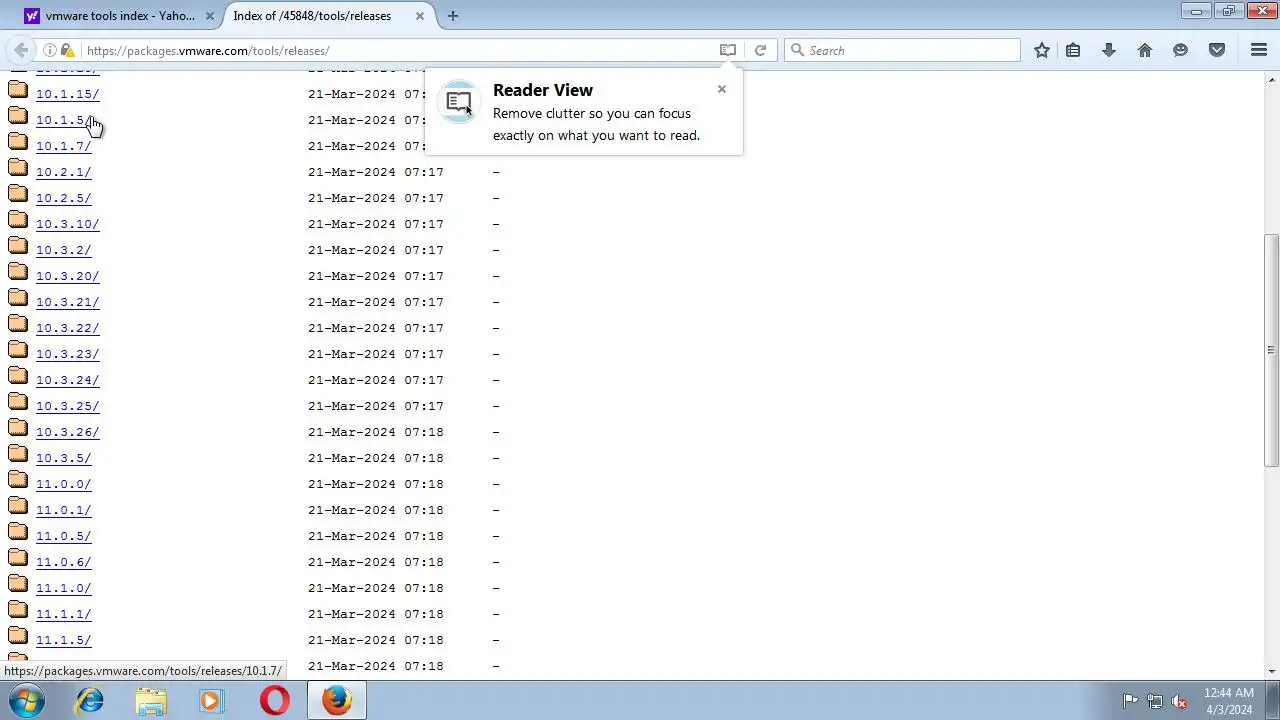The image size is (1280, 720).
Task: Click the folder icon beside 10.3.20/
Action: click(18, 271)
